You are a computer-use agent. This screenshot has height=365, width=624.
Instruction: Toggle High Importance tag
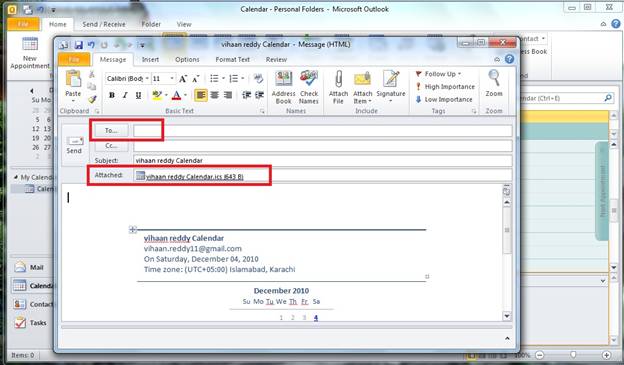pos(445,87)
